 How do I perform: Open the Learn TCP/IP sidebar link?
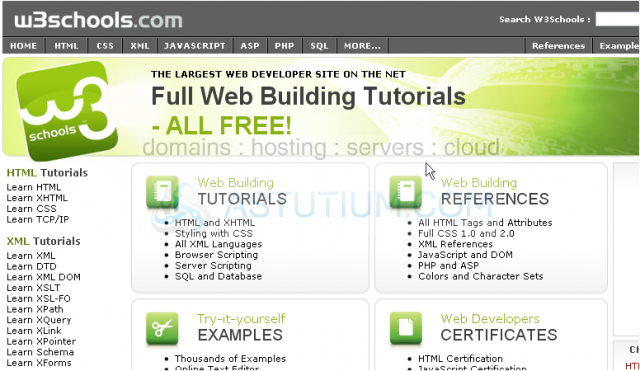click(38, 220)
